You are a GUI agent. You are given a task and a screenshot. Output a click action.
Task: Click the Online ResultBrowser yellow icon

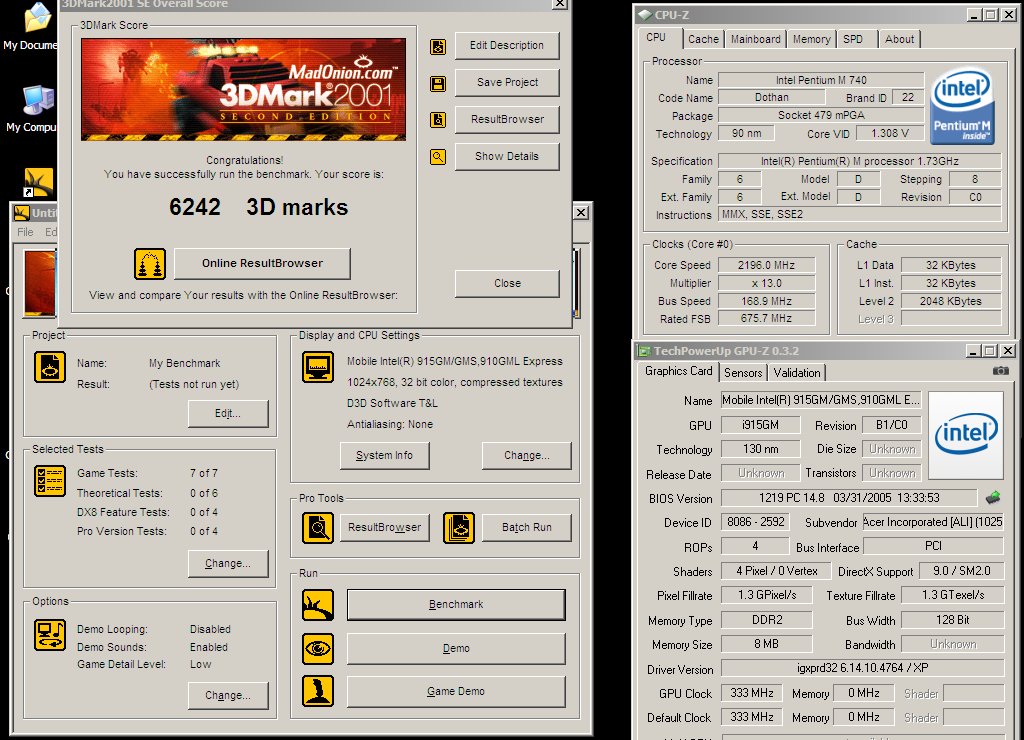pyautogui.click(x=150, y=264)
